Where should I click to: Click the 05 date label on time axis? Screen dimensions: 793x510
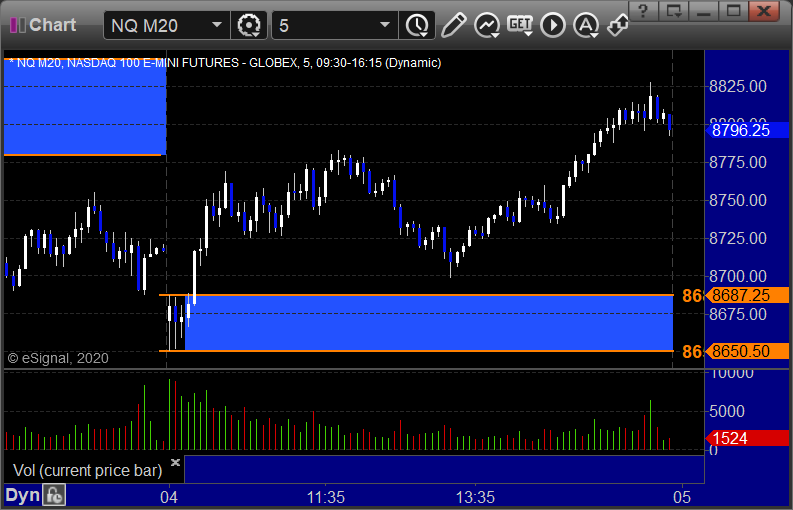682,497
